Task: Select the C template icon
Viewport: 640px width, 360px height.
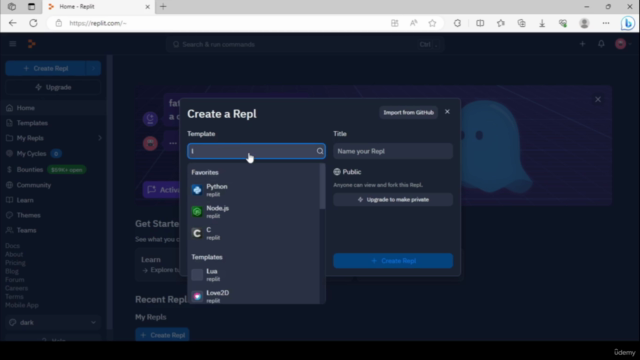Action: point(197,233)
